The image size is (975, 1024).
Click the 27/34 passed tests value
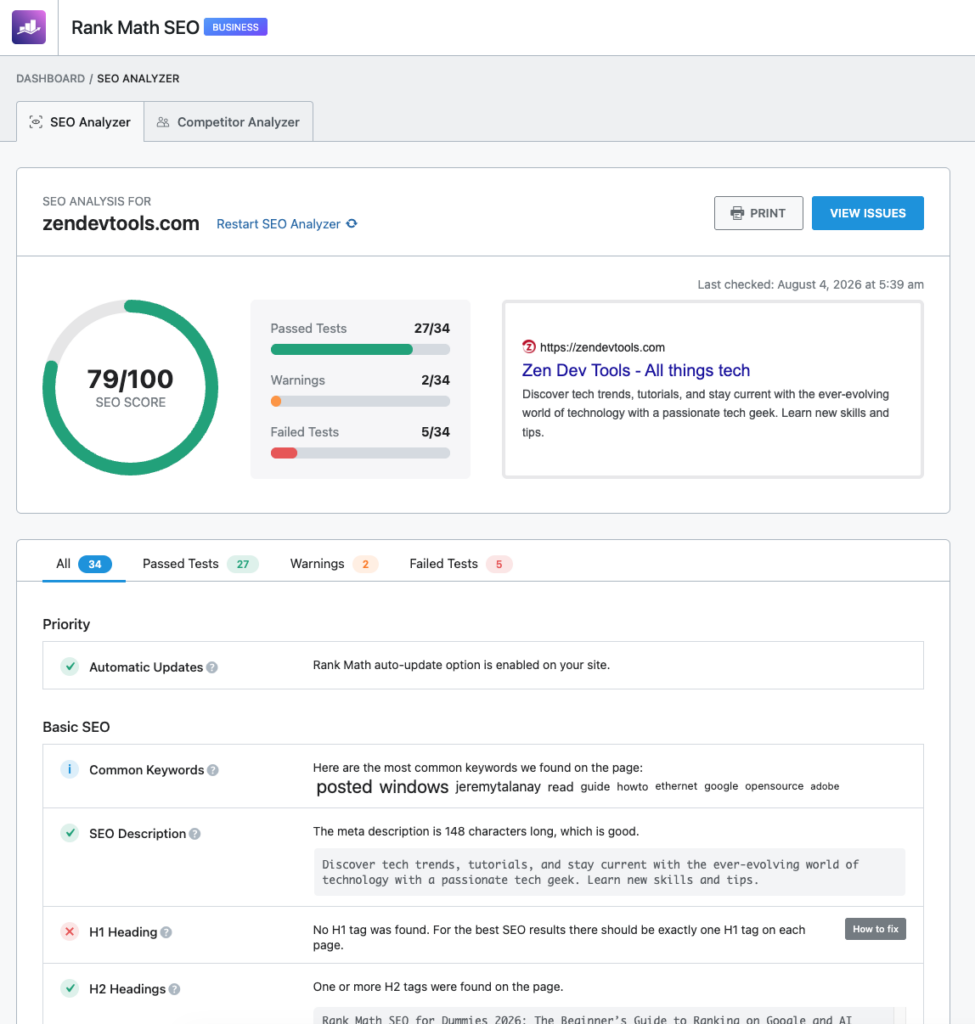pos(432,328)
